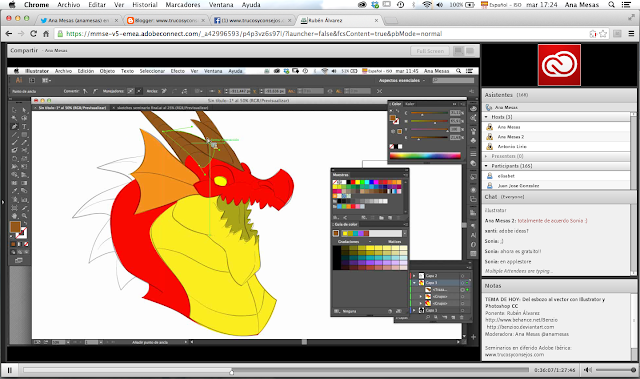Viewport: 640px width, 379px height.
Task: Click the playback volume slider
Action: 616,370
